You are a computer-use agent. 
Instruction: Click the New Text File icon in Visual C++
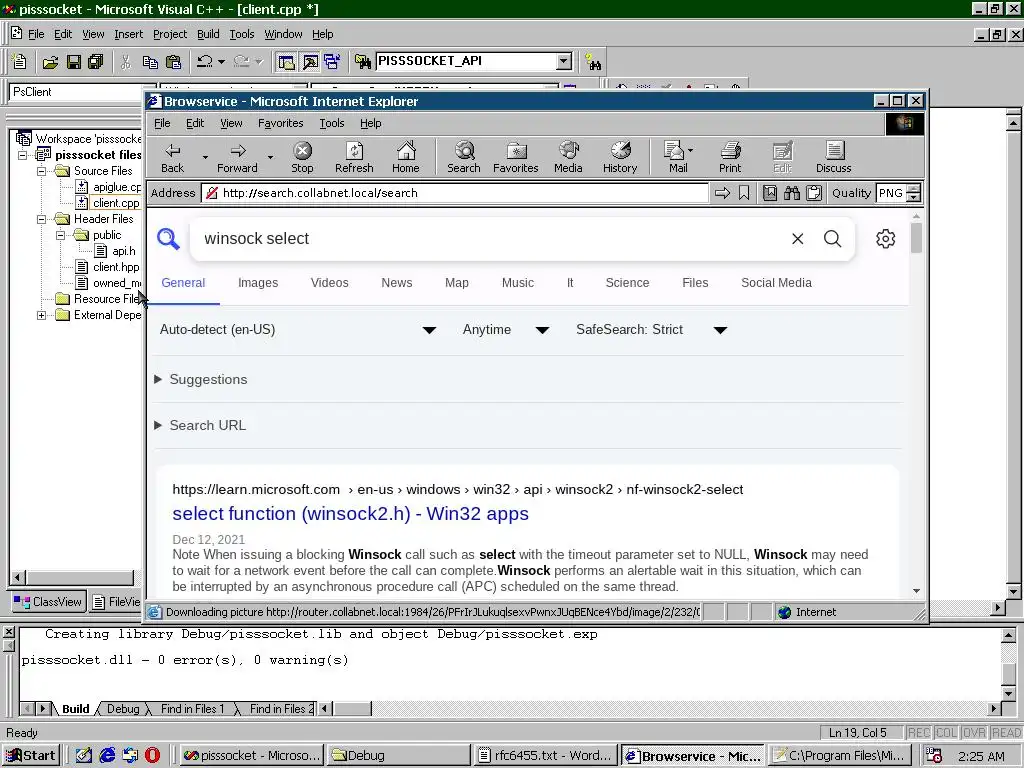[20, 62]
